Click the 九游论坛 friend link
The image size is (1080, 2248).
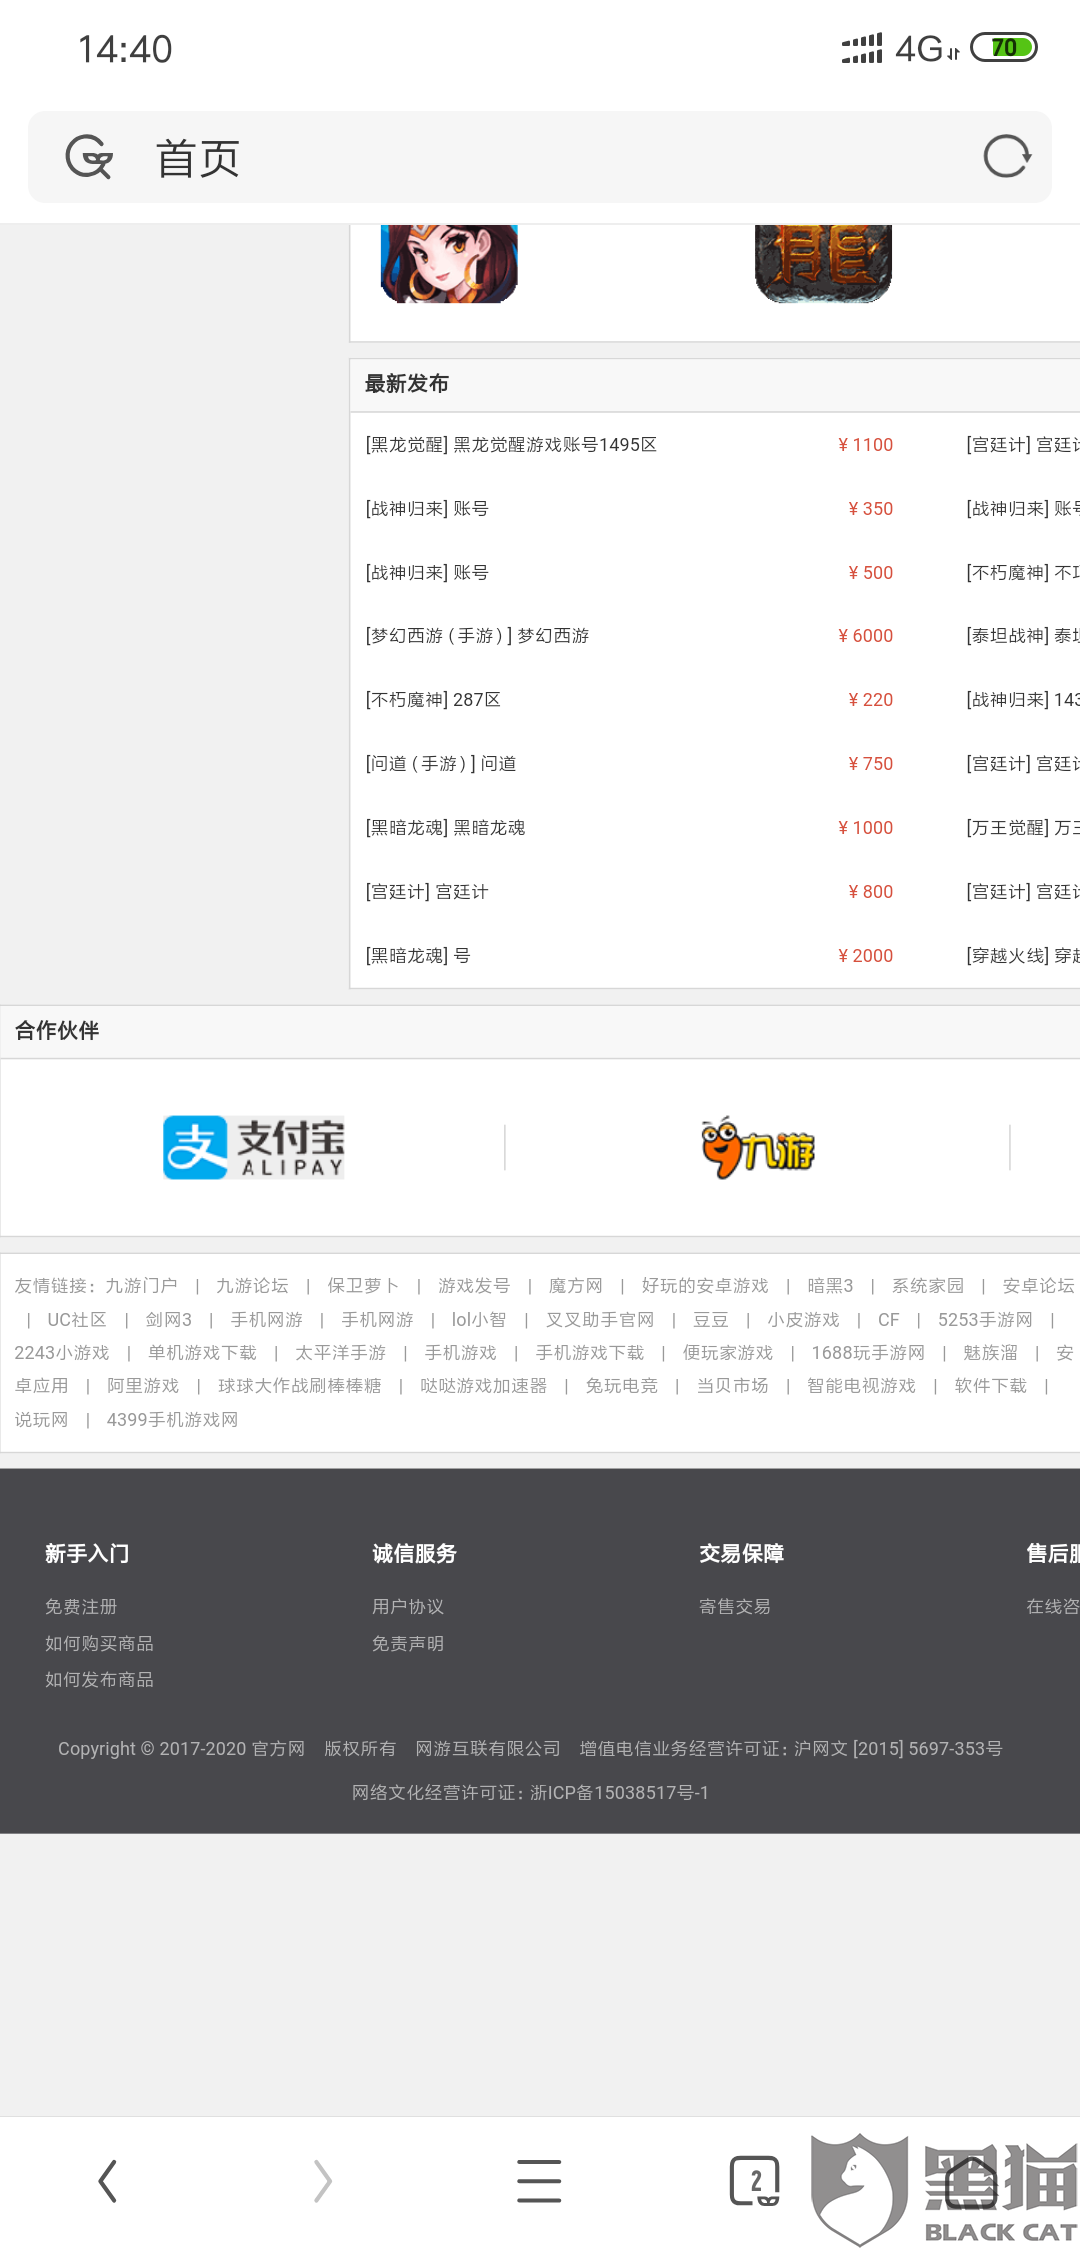click(252, 1286)
